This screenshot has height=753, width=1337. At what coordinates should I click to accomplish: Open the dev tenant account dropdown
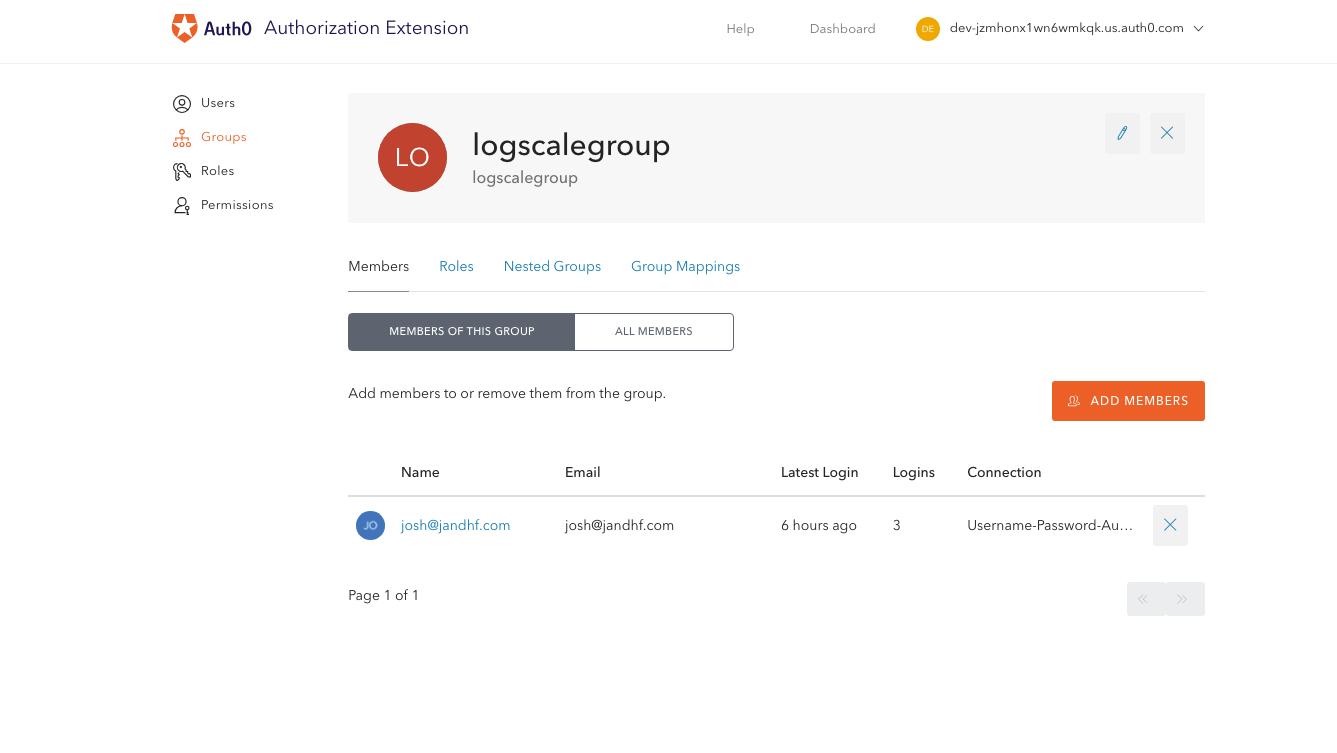(1059, 28)
